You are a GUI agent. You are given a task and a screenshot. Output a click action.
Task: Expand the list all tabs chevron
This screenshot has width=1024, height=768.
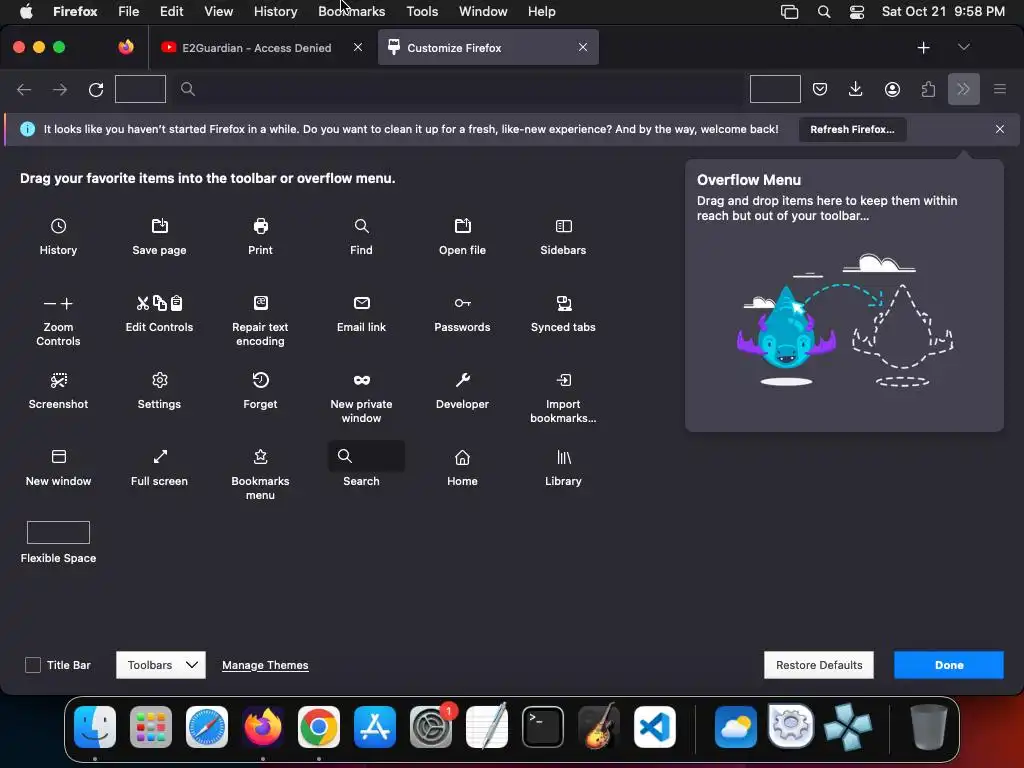point(963,47)
